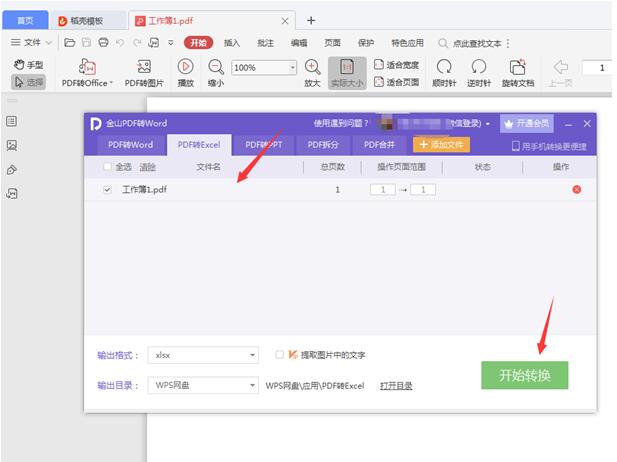This screenshot has width=617, height=462.
Task: Click the 清除 clear list link
Action: pyautogui.click(x=147, y=167)
